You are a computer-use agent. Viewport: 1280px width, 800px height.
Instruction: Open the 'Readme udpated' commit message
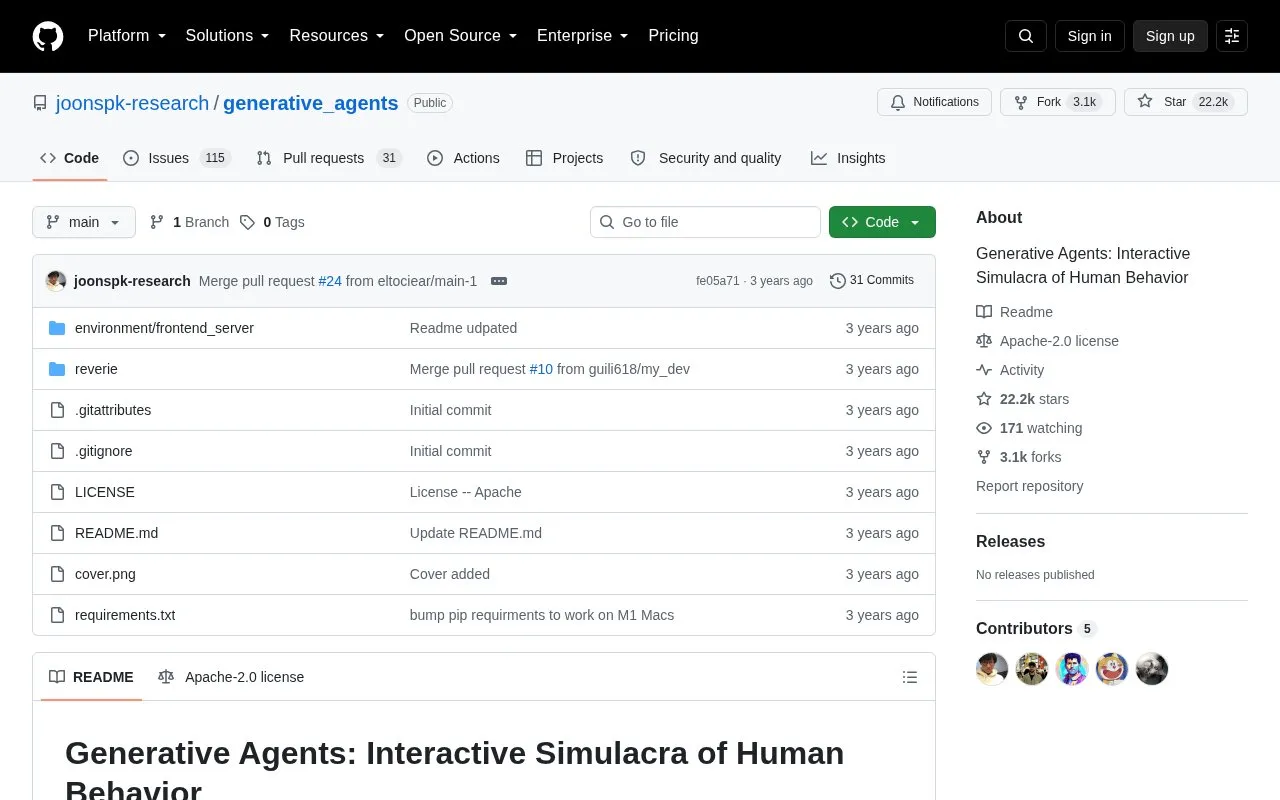463,328
